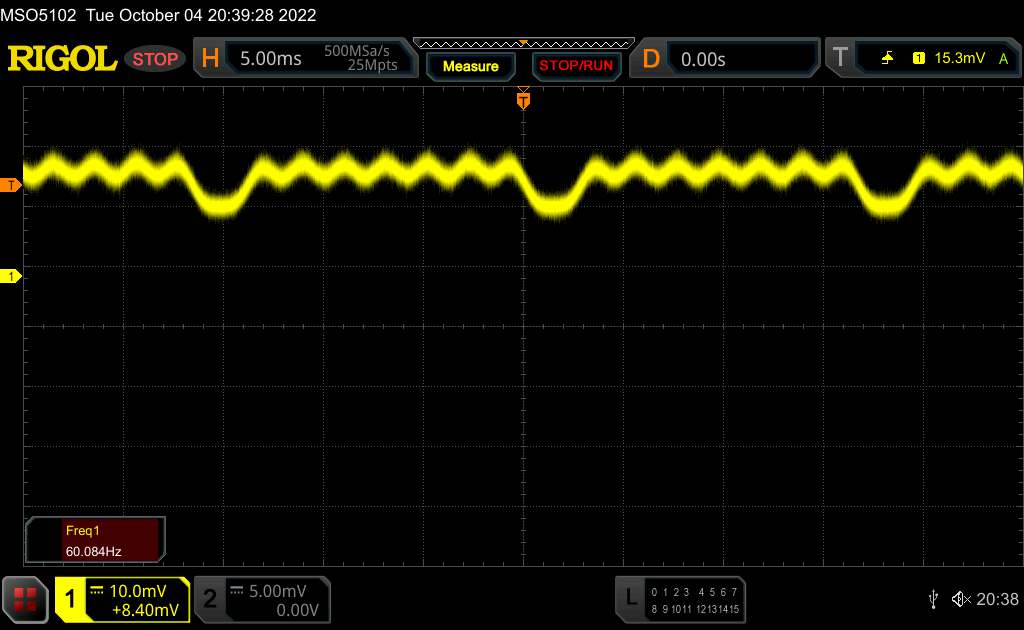
Task: Click the orange D delay icon
Action: [x=651, y=59]
